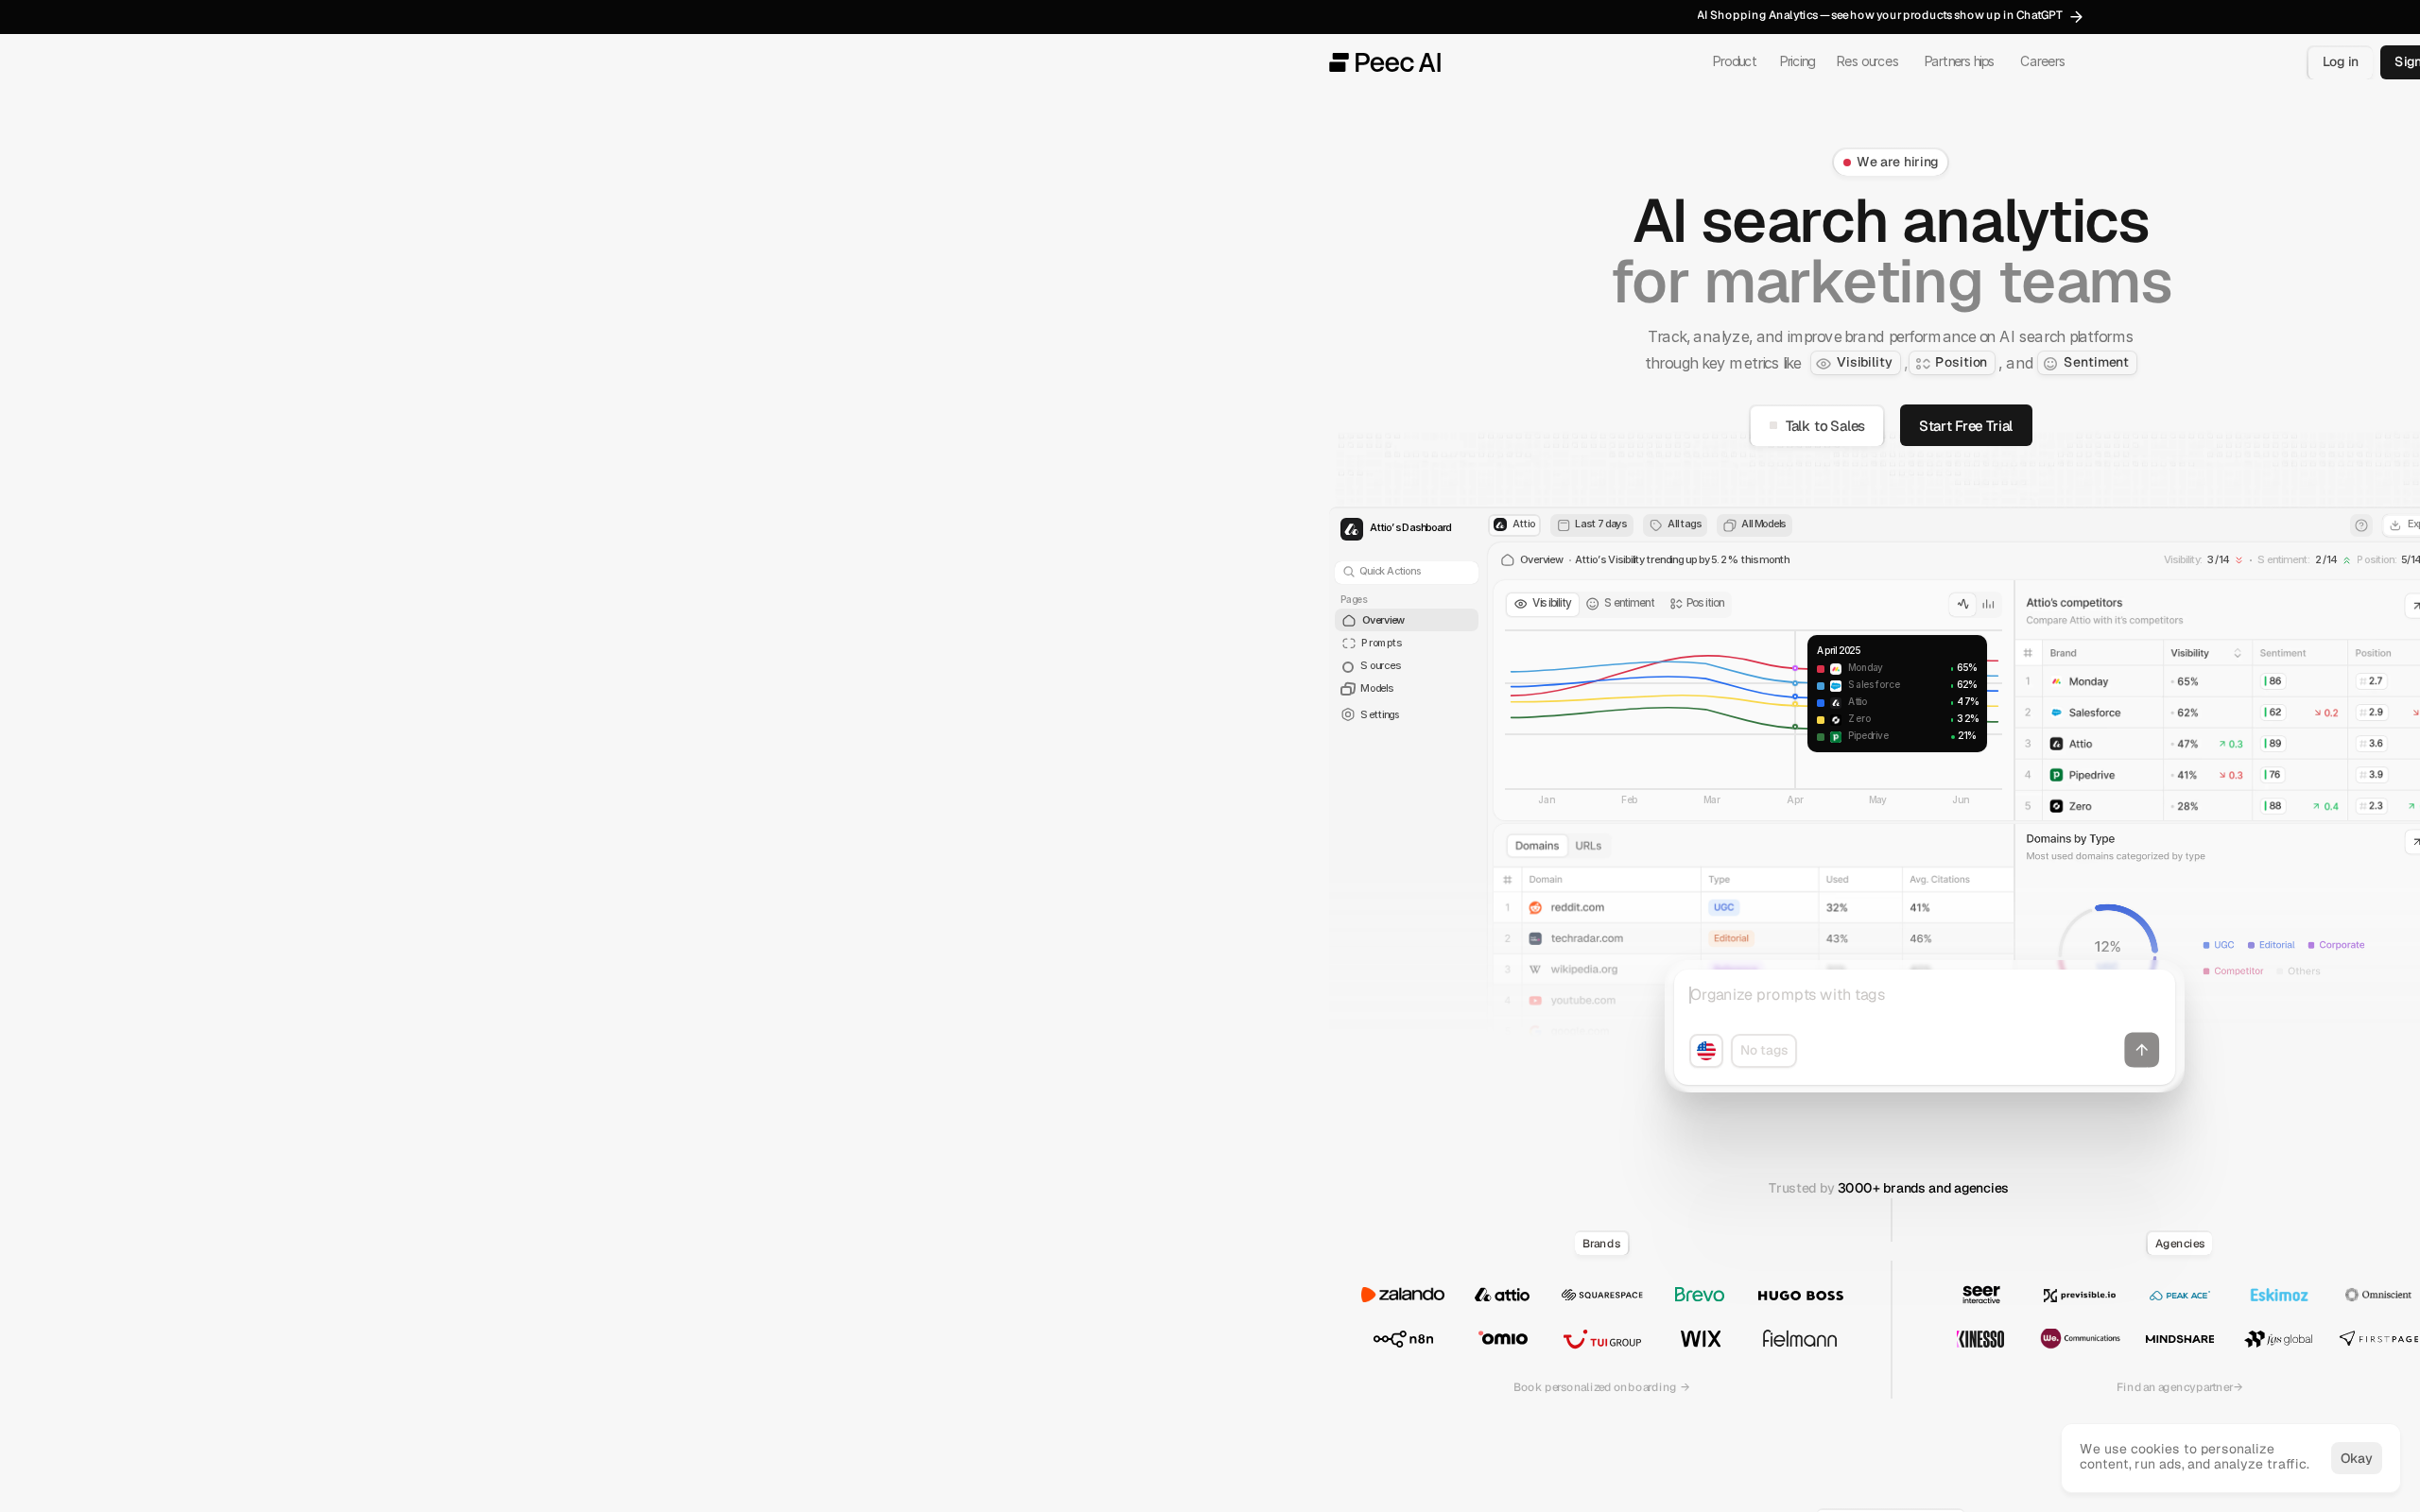Click the Seer Interactive agency logo
Image resolution: width=2420 pixels, height=1512 pixels.
[x=1981, y=1294]
